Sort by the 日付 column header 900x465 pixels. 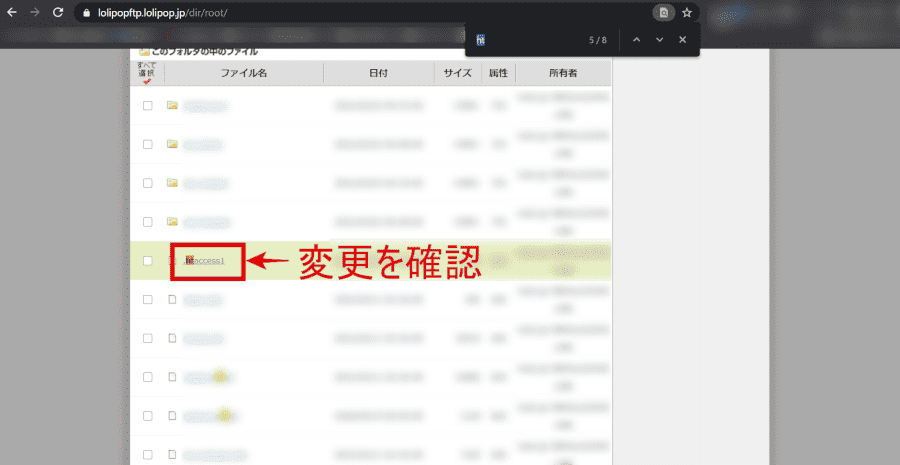(x=378, y=74)
